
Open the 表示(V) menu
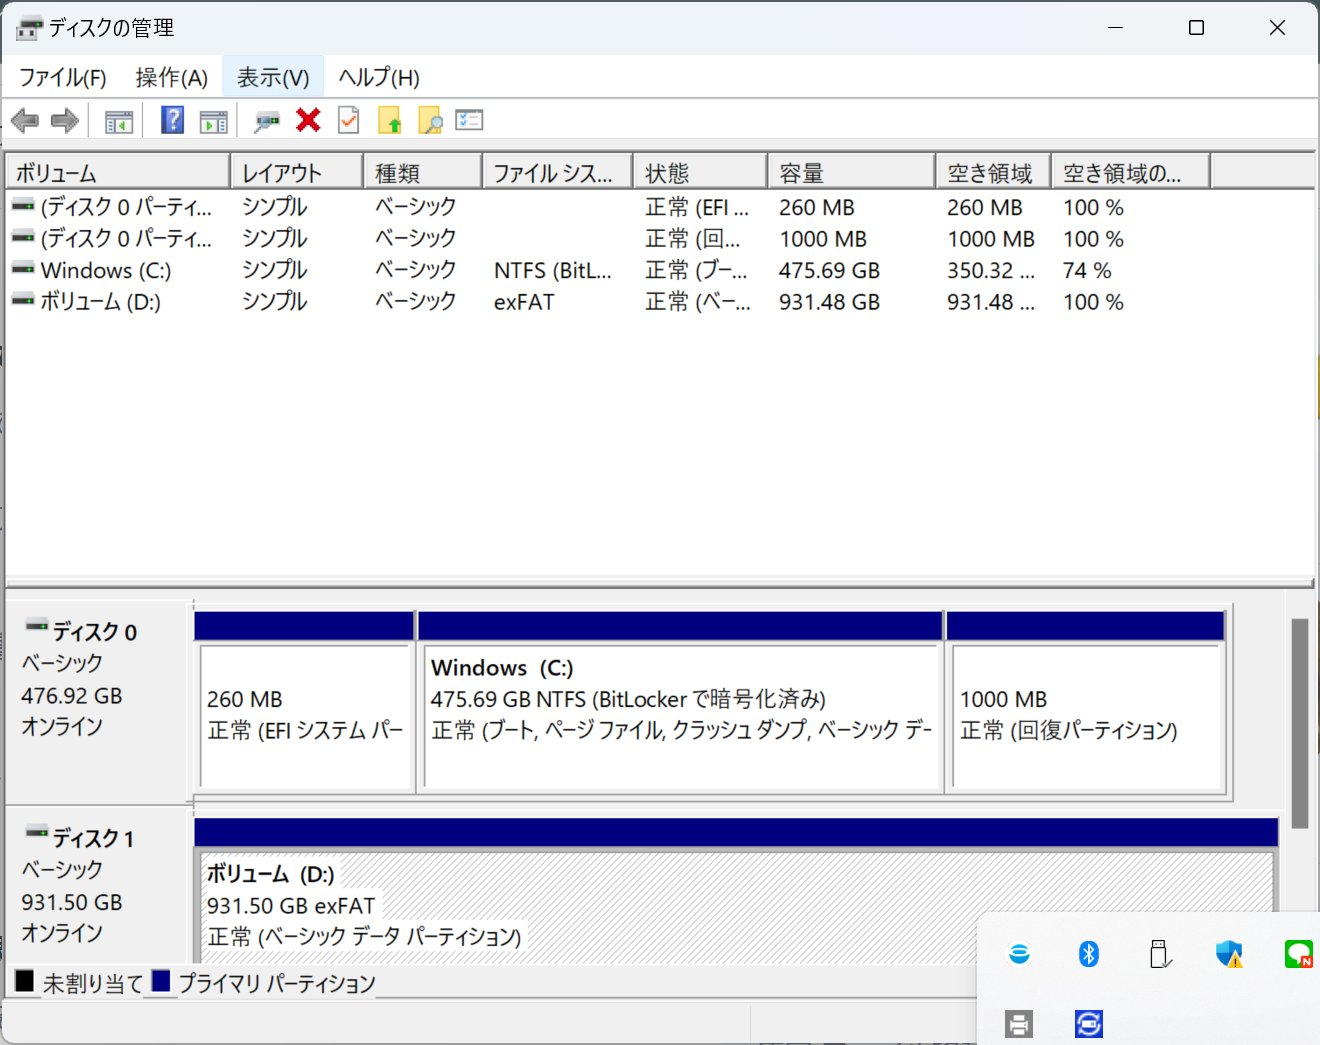pos(273,77)
